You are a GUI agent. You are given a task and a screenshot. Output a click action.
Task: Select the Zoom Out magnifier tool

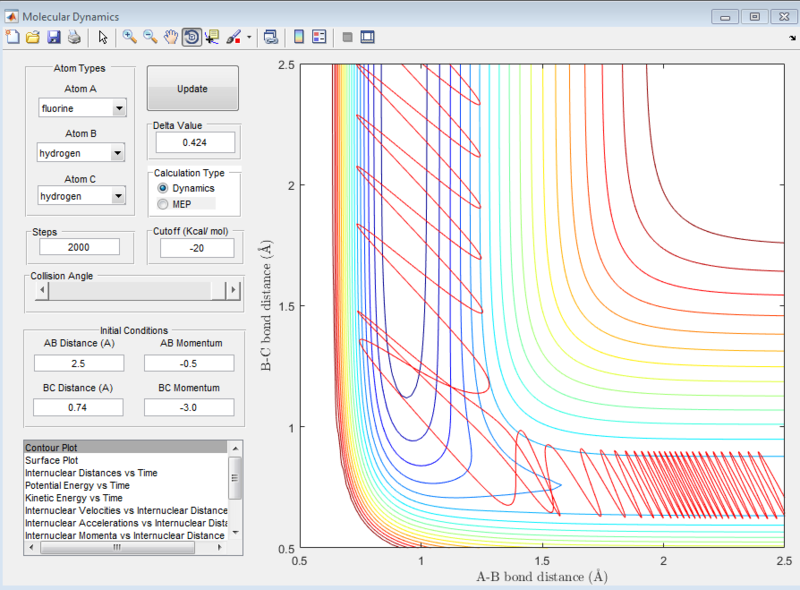coord(150,37)
